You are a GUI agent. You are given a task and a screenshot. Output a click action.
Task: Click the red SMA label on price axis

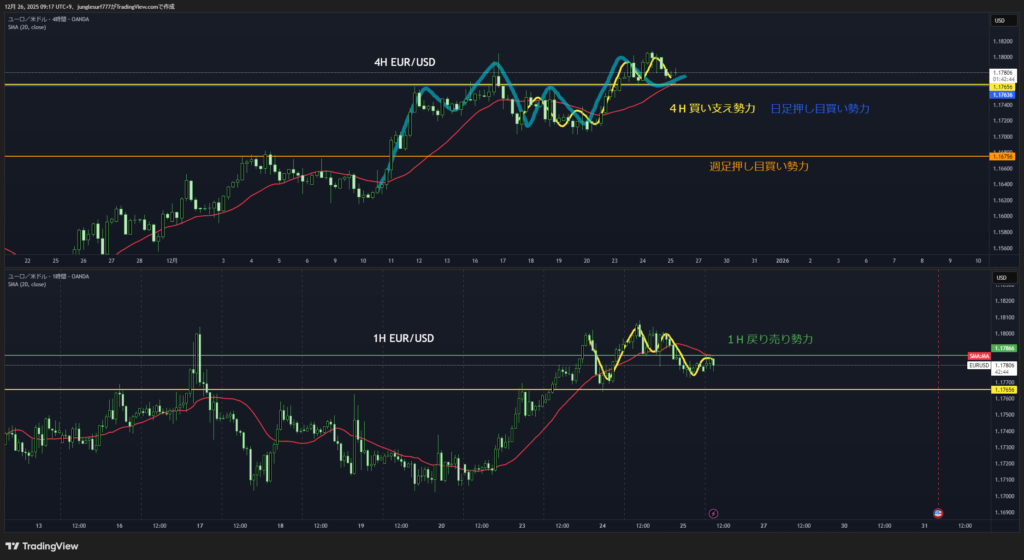tap(978, 356)
